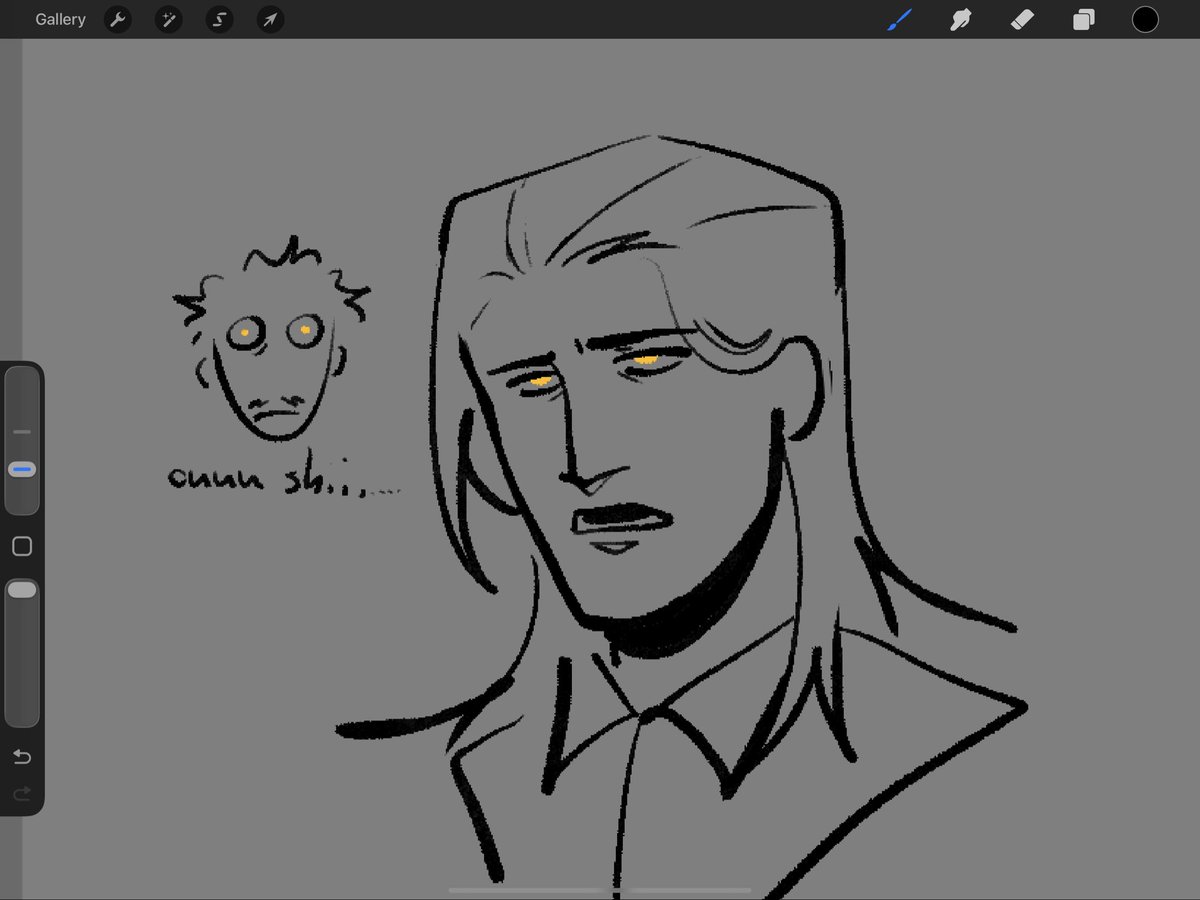The height and width of the screenshot is (900, 1200).
Task: Select the Brush tool
Action: click(x=899, y=19)
